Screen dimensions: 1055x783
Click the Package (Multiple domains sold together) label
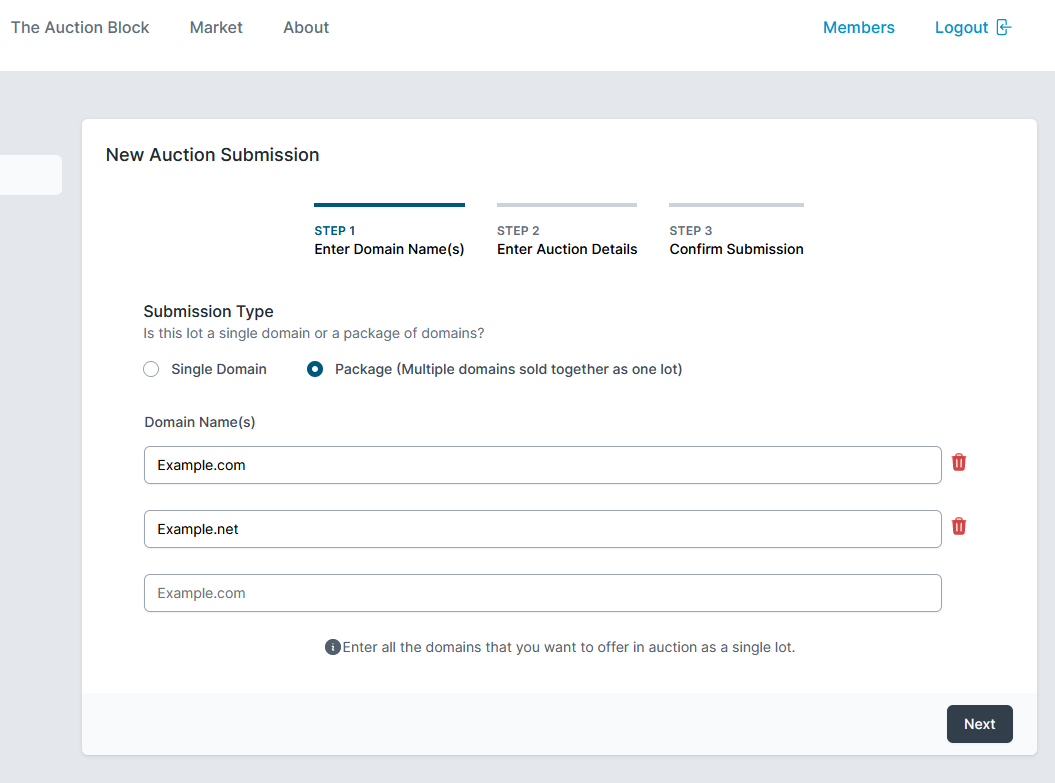click(x=509, y=369)
